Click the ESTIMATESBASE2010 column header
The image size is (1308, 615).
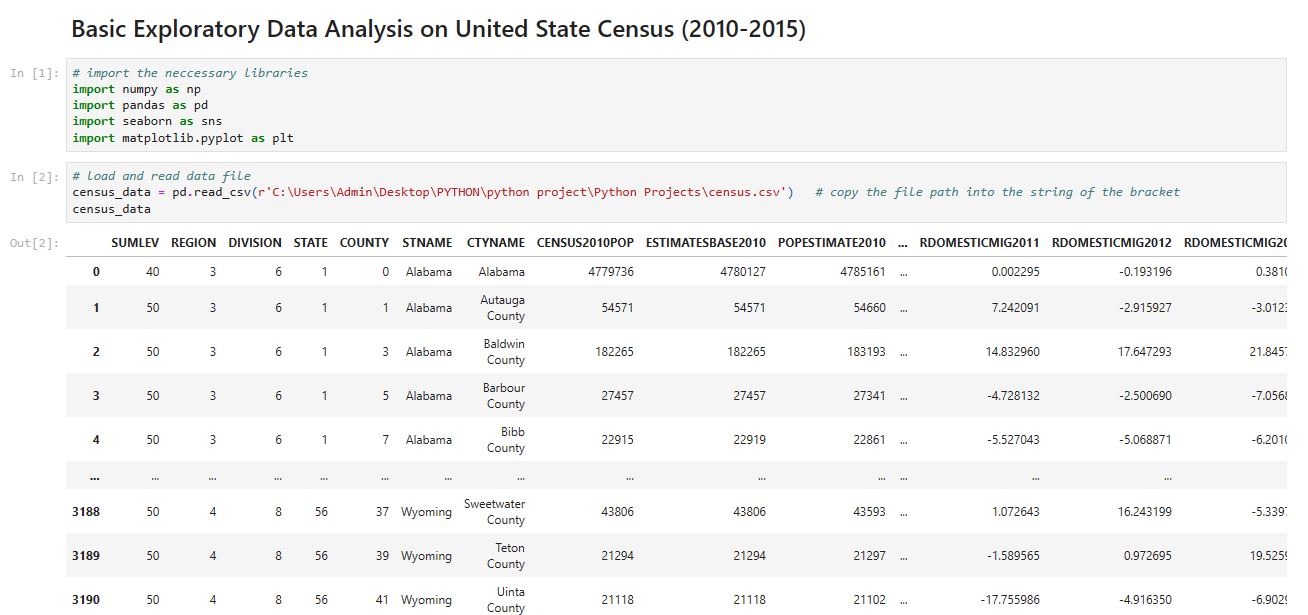click(x=705, y=242)
